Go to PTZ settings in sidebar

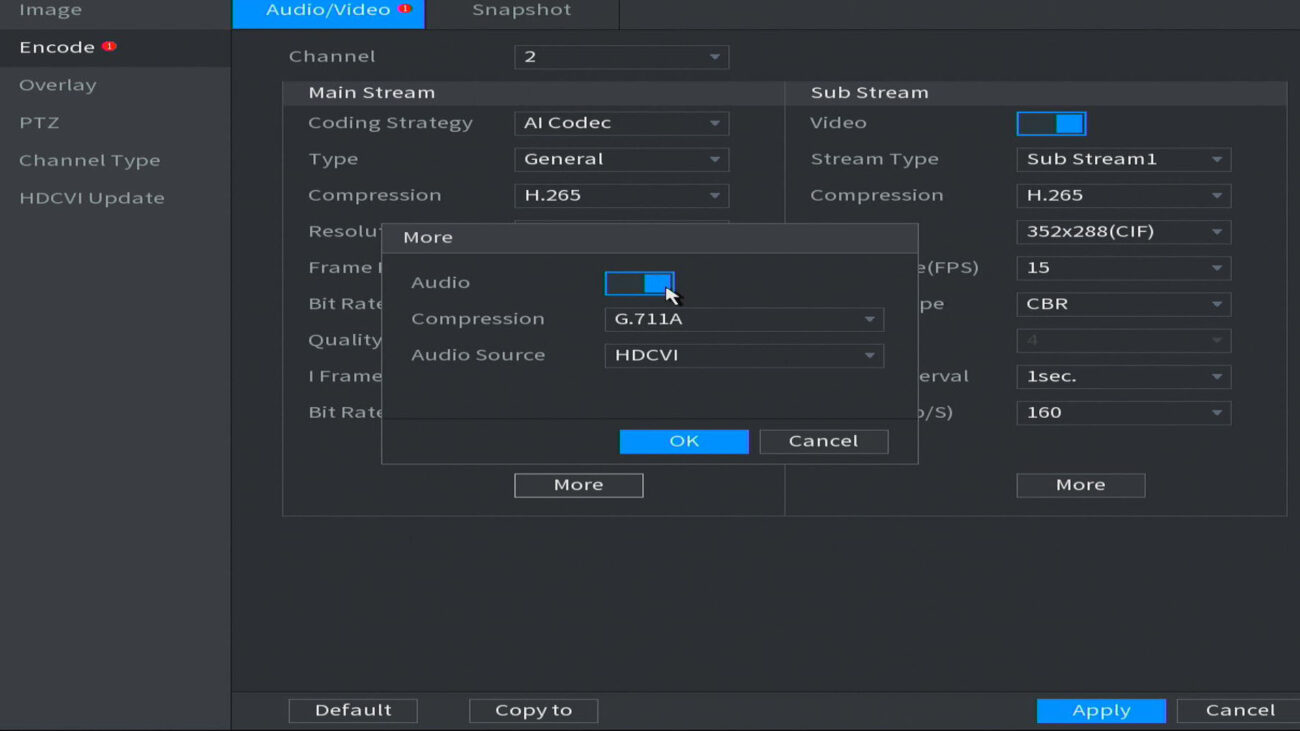coord(39,123)
